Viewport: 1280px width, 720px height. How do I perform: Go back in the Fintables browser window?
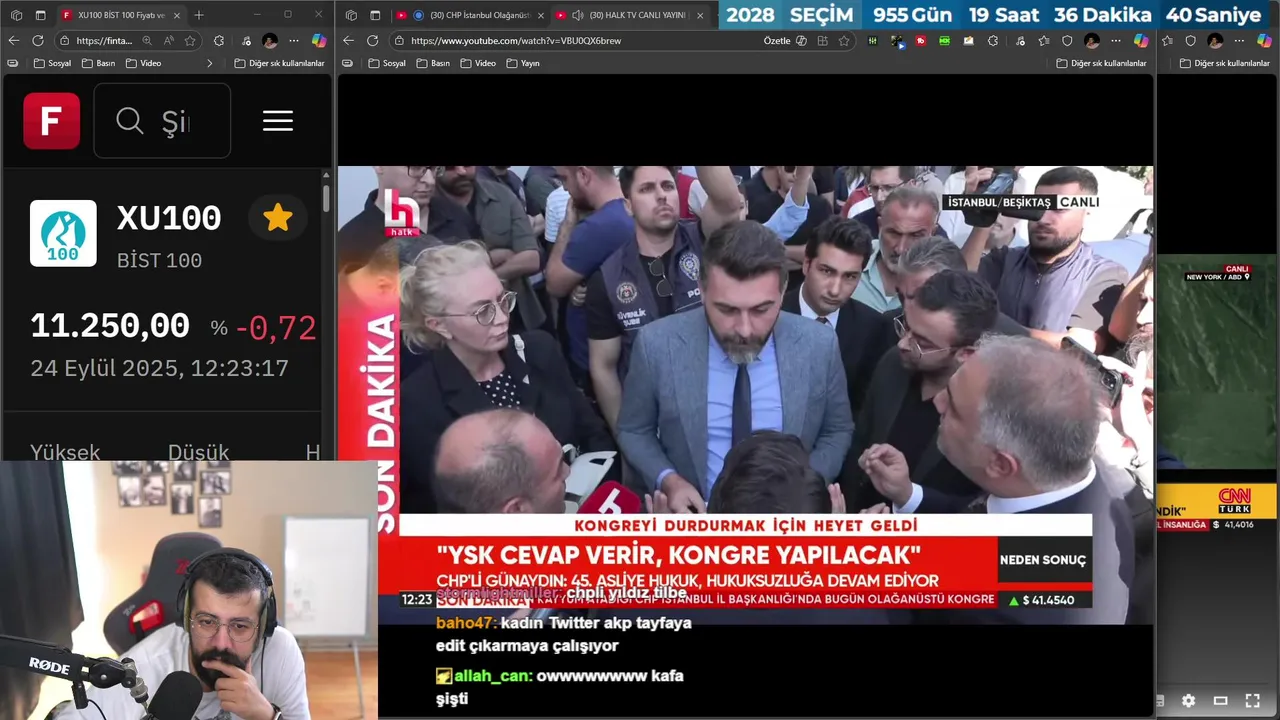coord(14,40)
